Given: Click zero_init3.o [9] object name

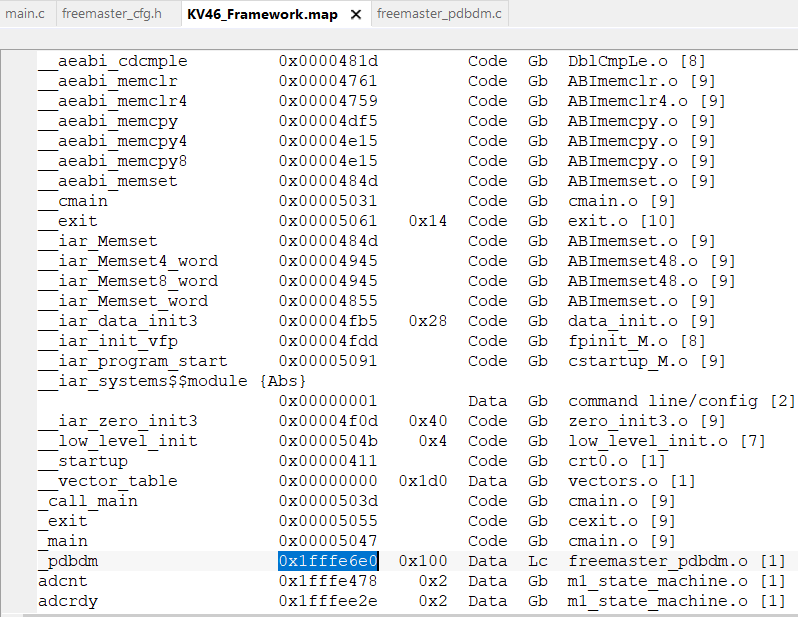Looking at the screenshot, I should [x=647, y=421].
